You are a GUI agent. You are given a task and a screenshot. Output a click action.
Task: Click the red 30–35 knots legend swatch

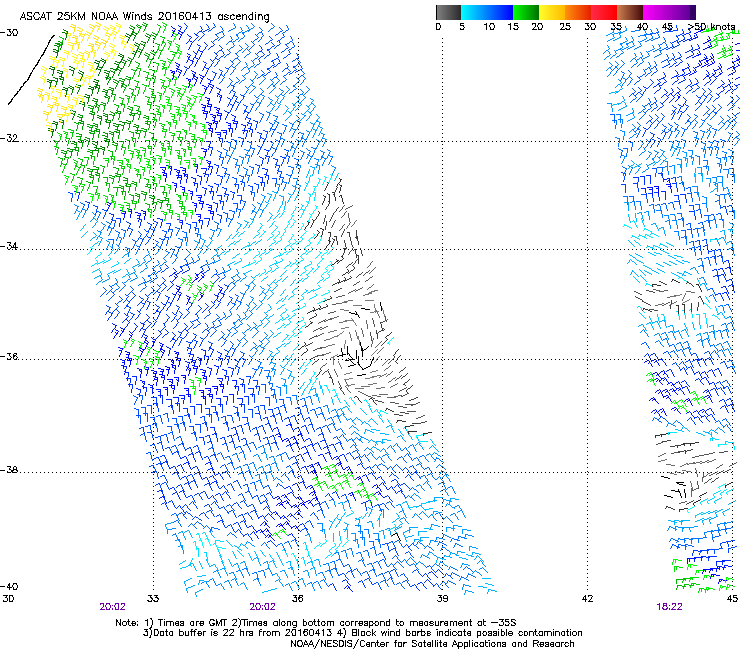click(604, 12)
